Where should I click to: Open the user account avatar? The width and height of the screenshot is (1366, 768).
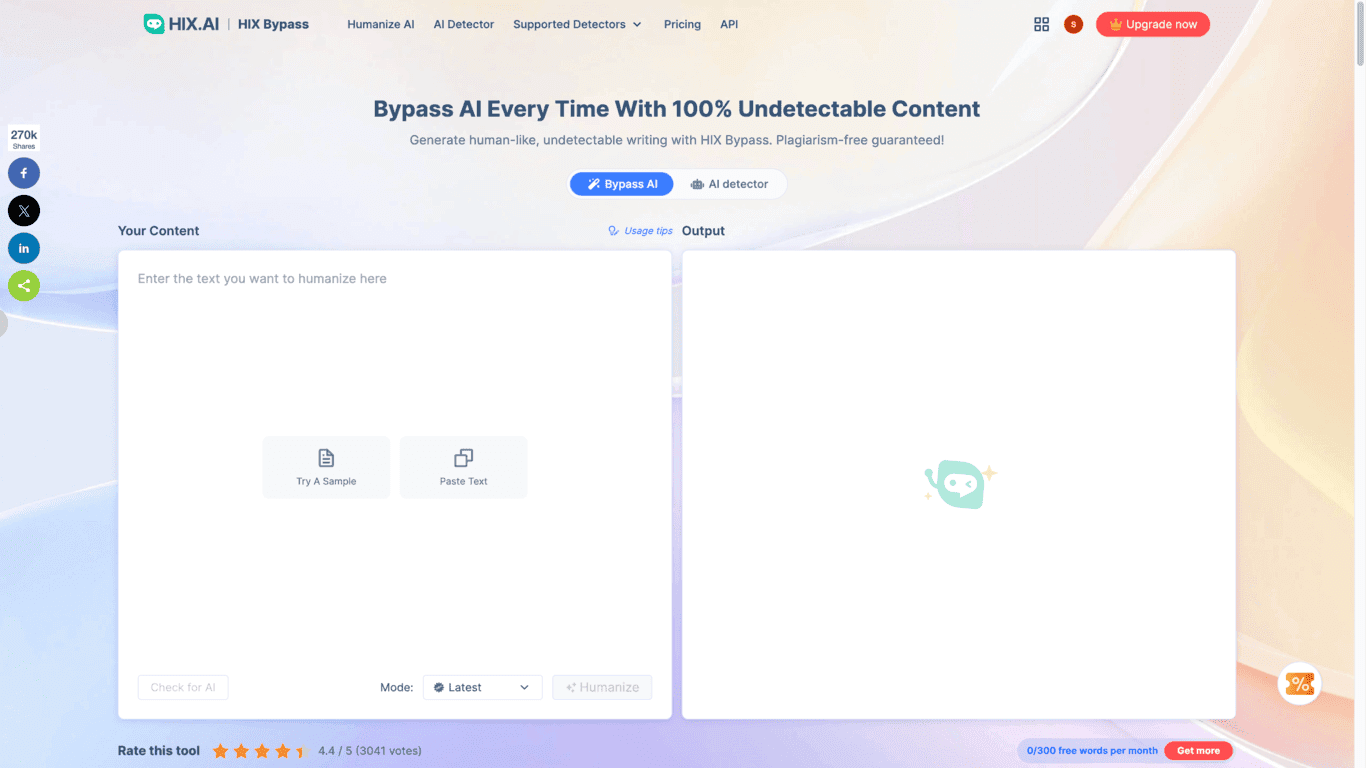tap(1073, 24)
